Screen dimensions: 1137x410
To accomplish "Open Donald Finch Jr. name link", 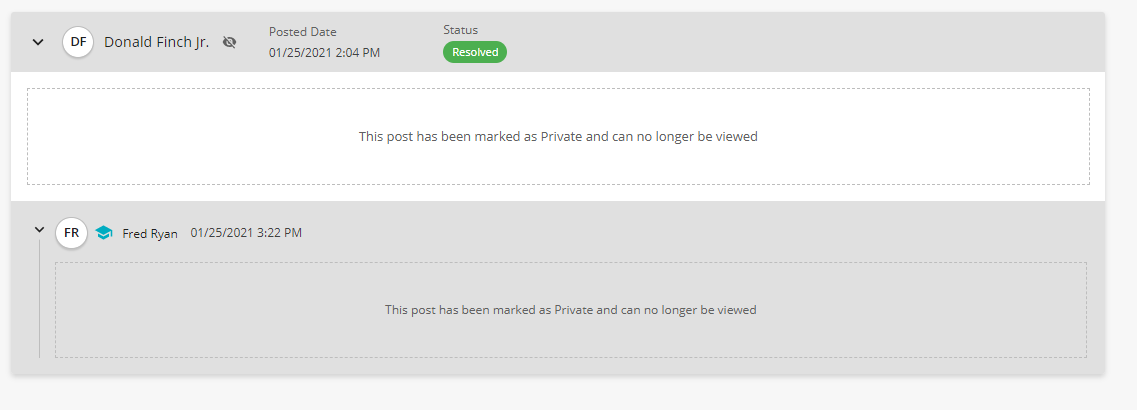I will click(157, 42).
